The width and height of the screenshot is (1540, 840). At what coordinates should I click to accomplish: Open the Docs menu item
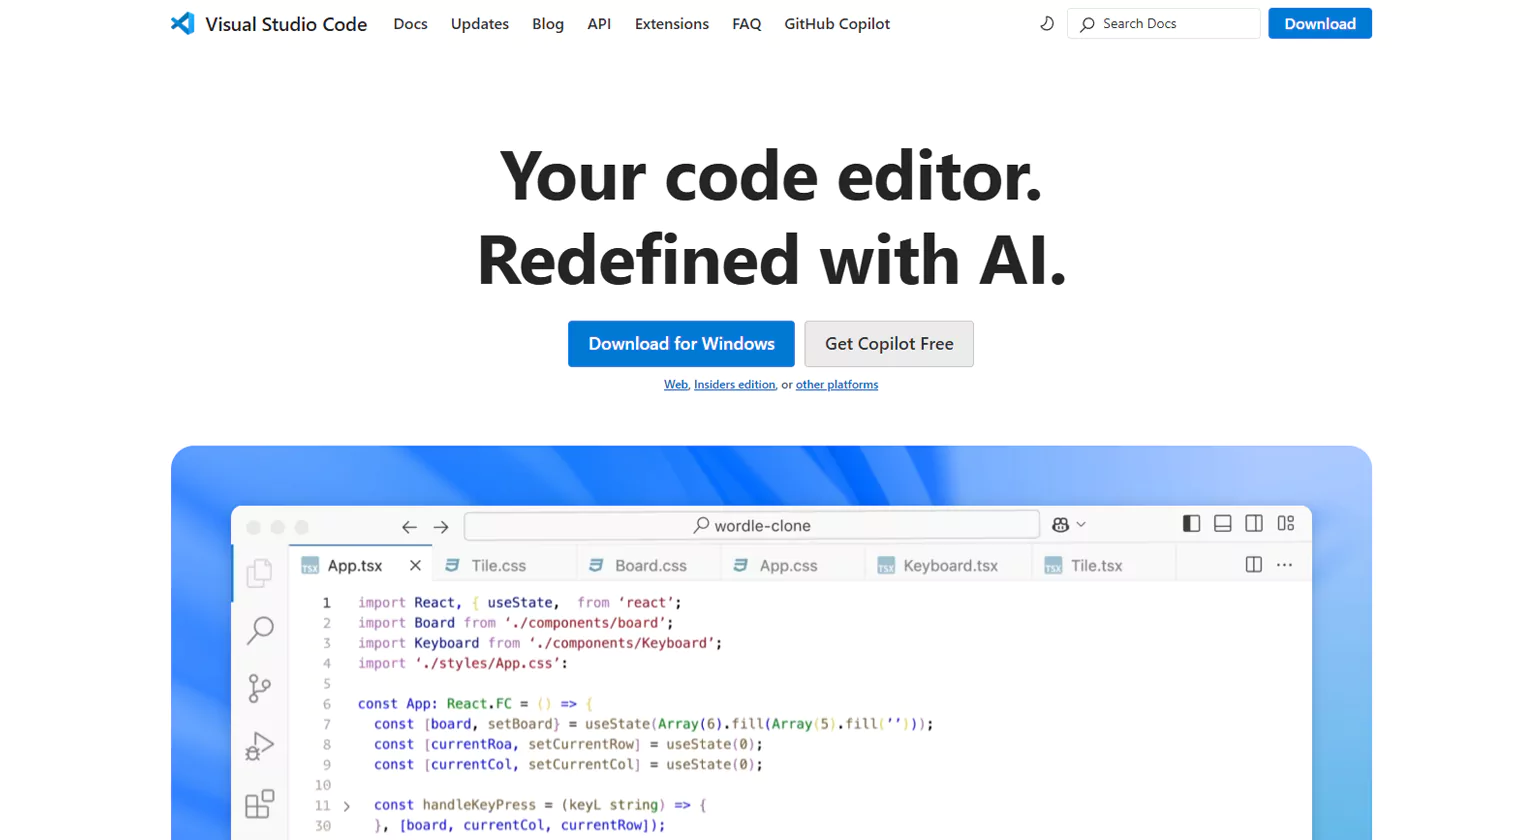click(x=410, y=23)
